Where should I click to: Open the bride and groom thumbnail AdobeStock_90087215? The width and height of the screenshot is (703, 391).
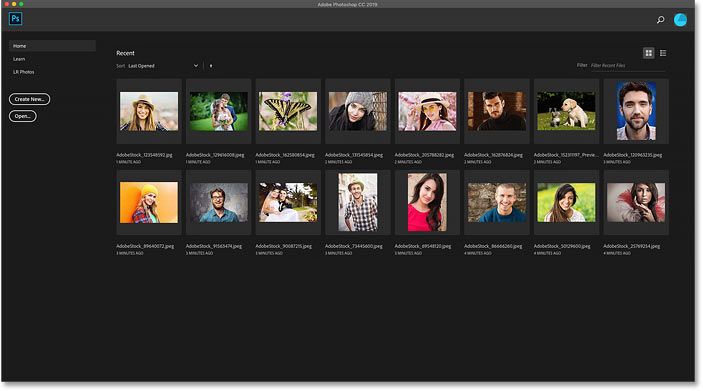[x=288, y=202]
